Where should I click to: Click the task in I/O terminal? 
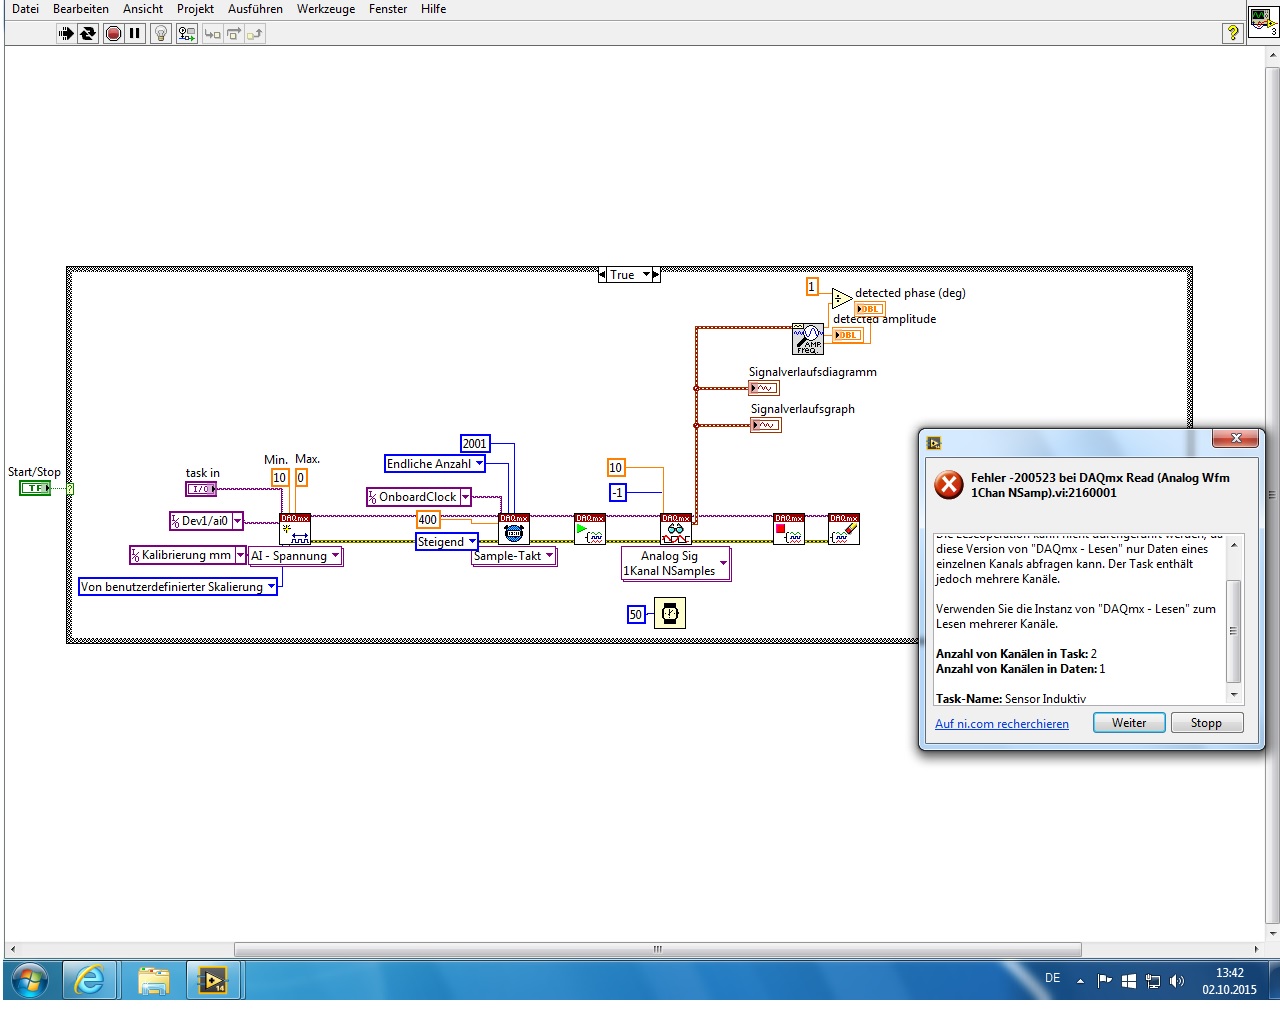pyautogui.click(x=201, y=489)
